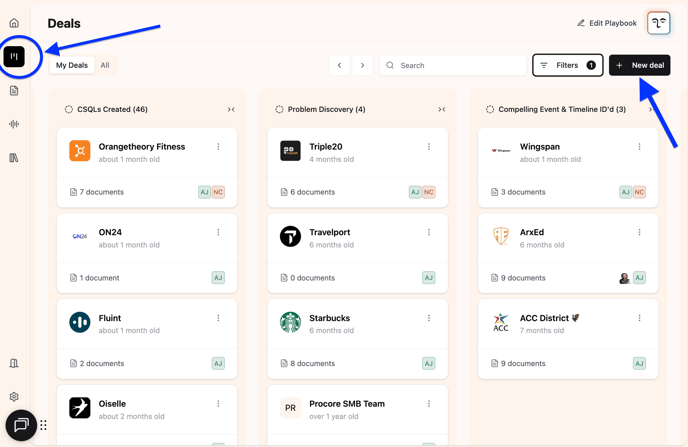Screen dimensions: 688x447
Task: Open the Filters button
Action: pyautogui.click(x=567, y=66)
